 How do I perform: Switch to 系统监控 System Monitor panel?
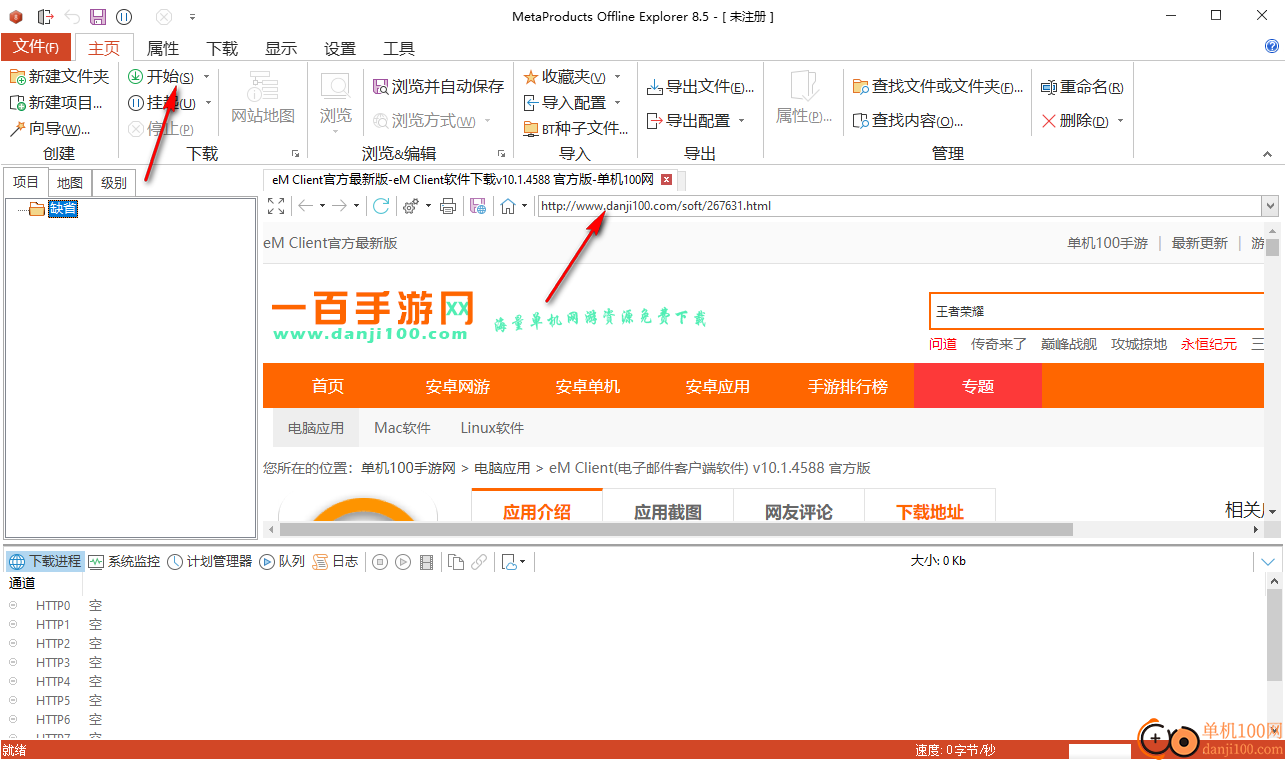[124, 562]
